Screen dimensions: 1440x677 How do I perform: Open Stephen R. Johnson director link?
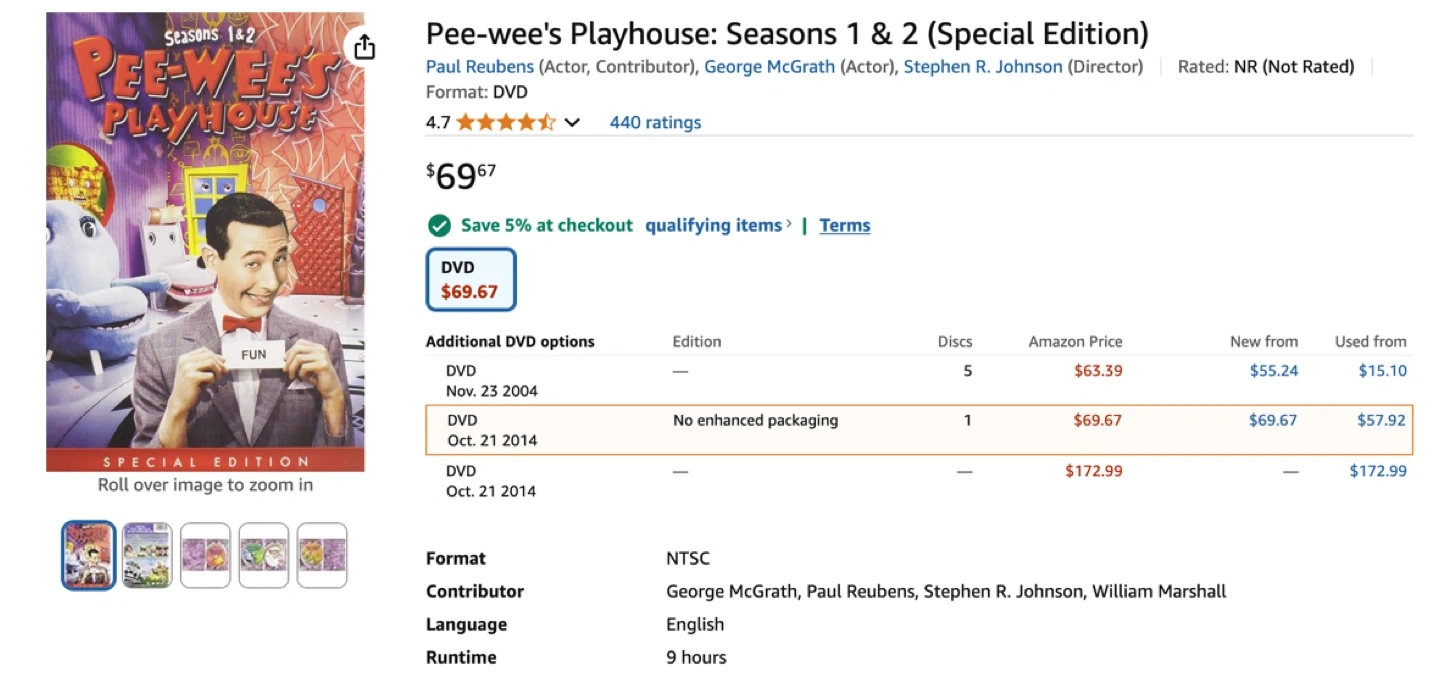982,67
